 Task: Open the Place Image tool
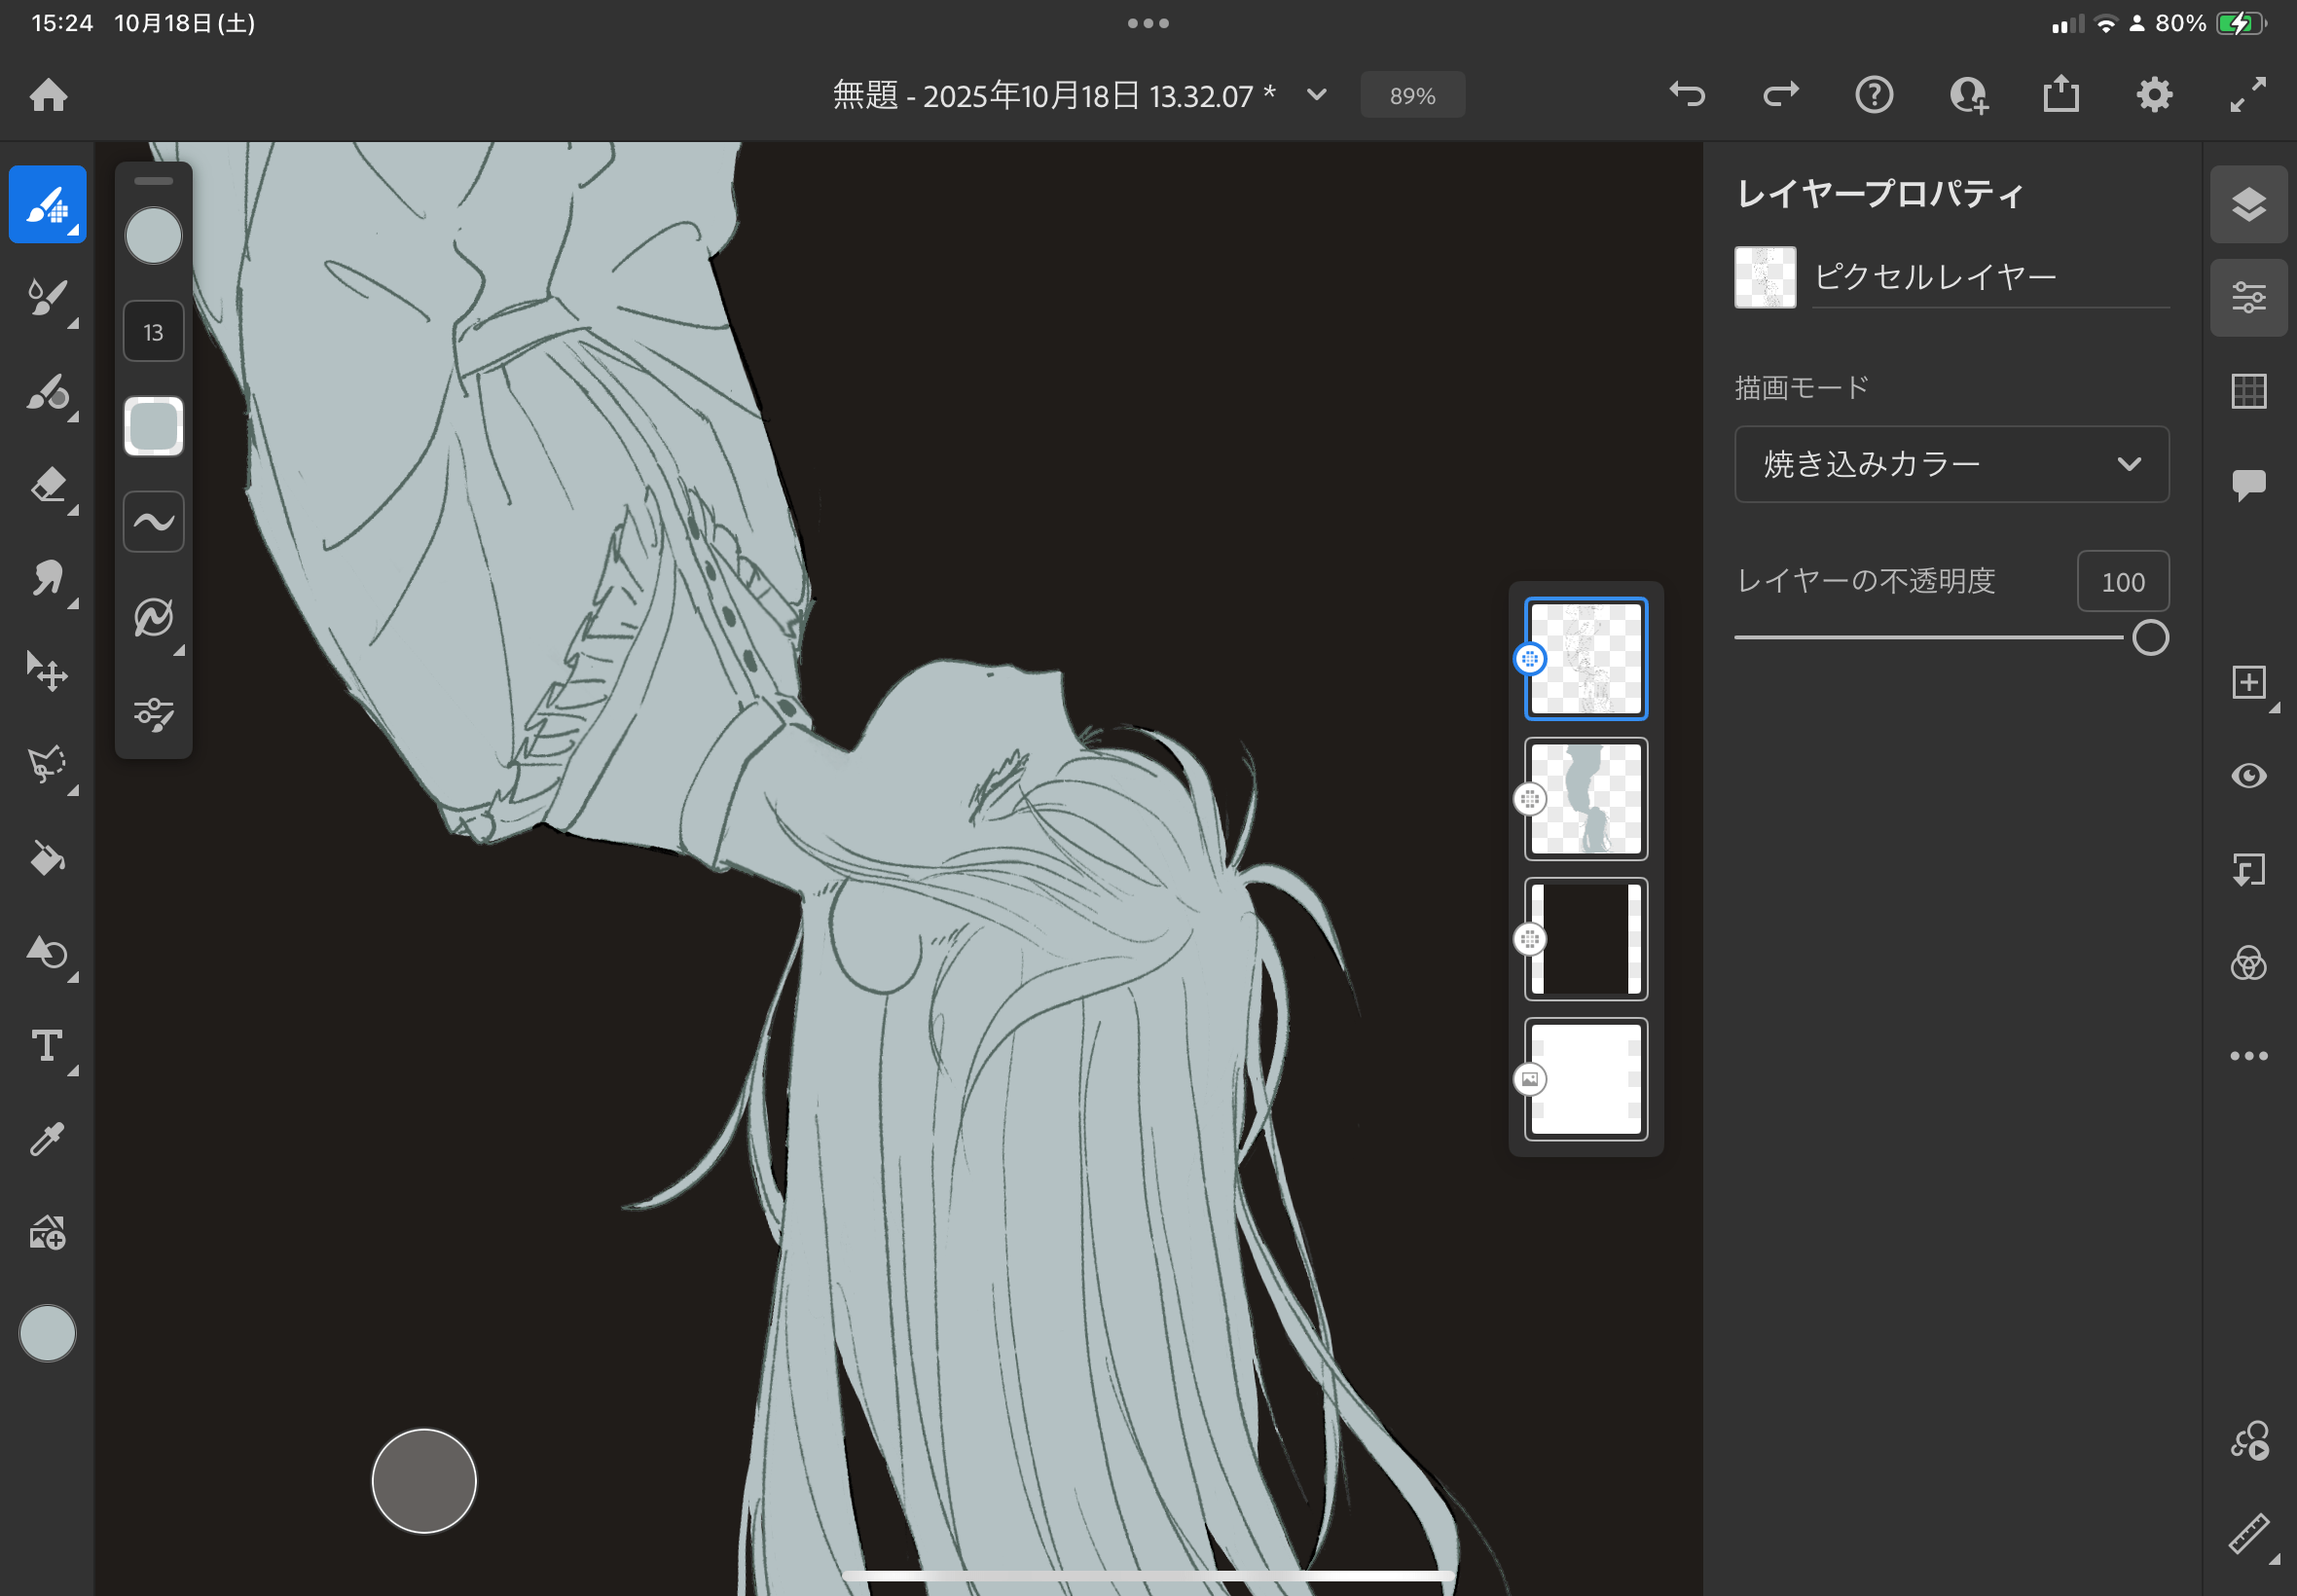pos(47,1233)
